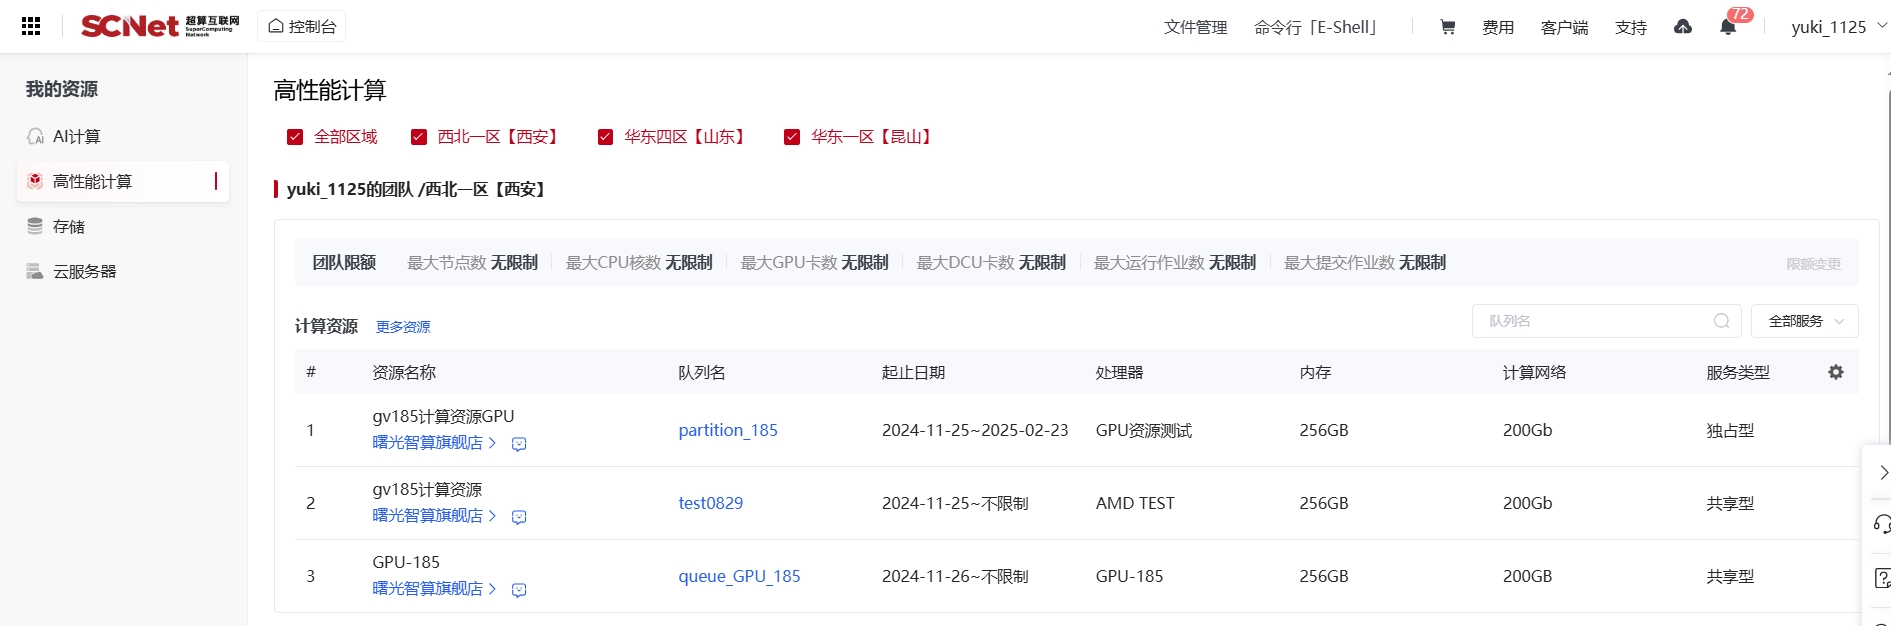
Task: Focus the 队列名 search input
Action: point(1595,321)
